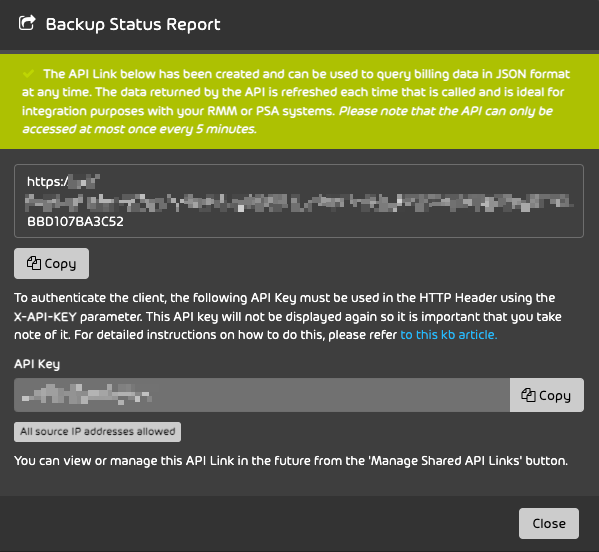This screenshot has width=599, height=552.
Task: Close the Backup Status Report dialog
Action: click(549, 523)
